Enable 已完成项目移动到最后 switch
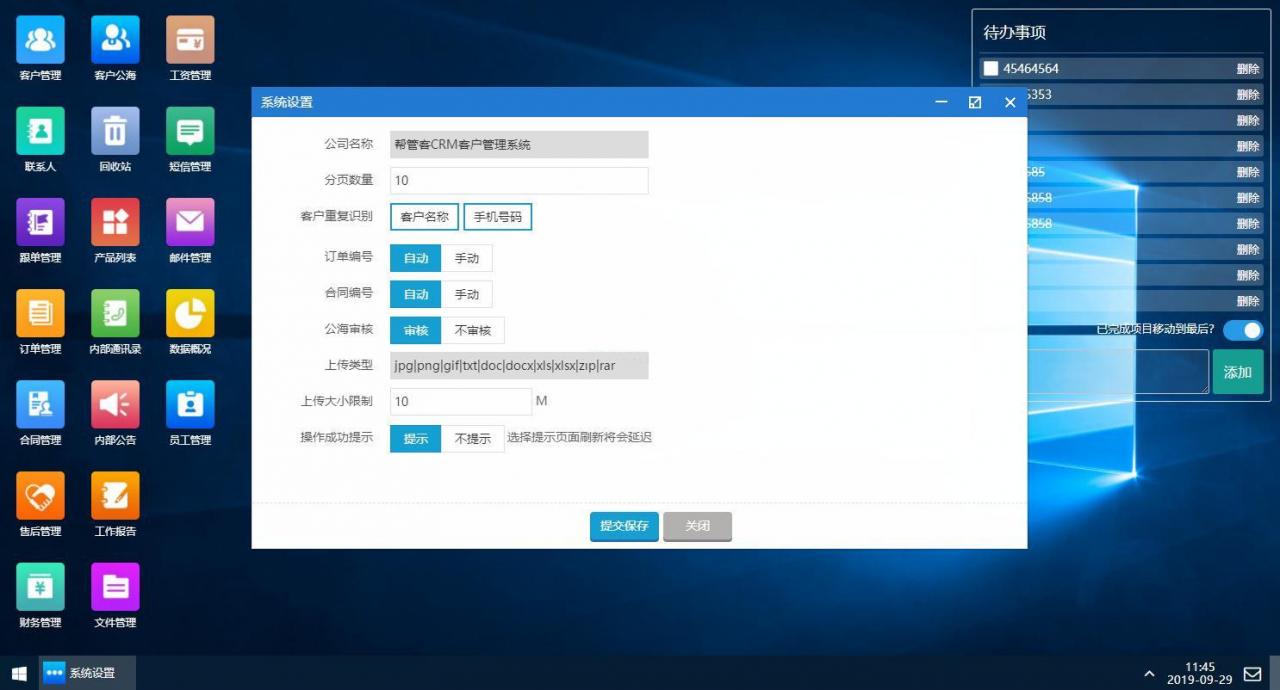The image size is (1280, 690). click(x=1242, y=330)
